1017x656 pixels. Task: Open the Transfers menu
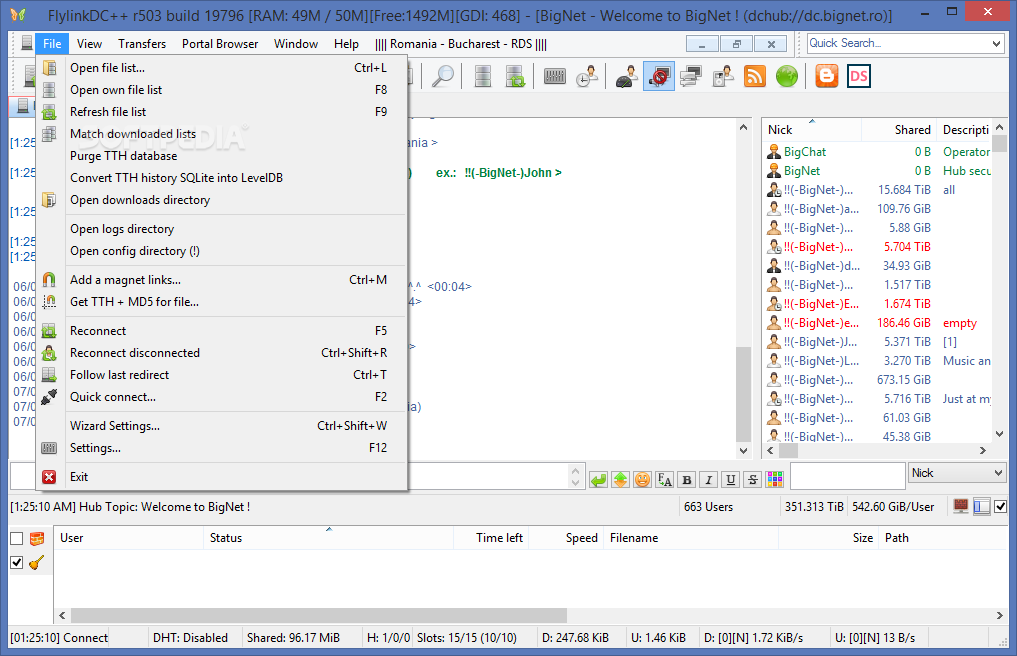[142, 43]
